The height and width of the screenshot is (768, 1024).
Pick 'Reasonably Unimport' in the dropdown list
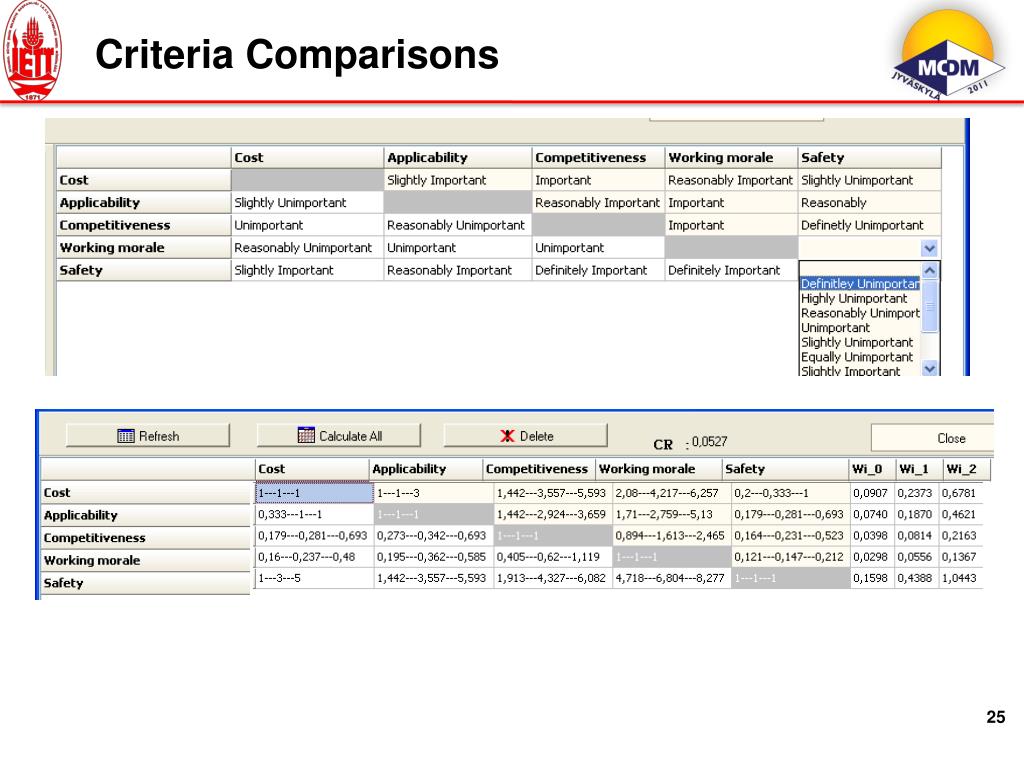click(860, 313)
